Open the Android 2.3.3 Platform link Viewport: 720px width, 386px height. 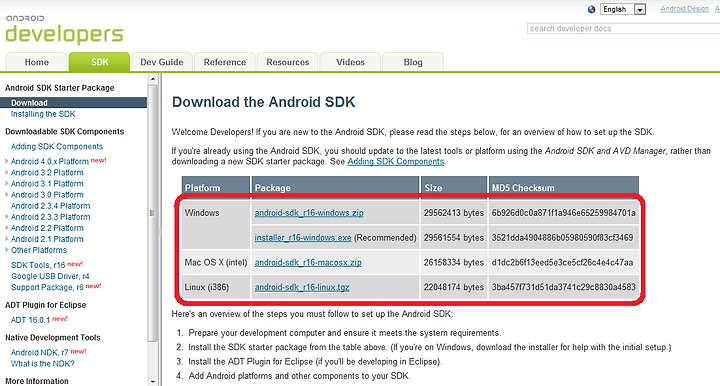(x=51, y=217)
